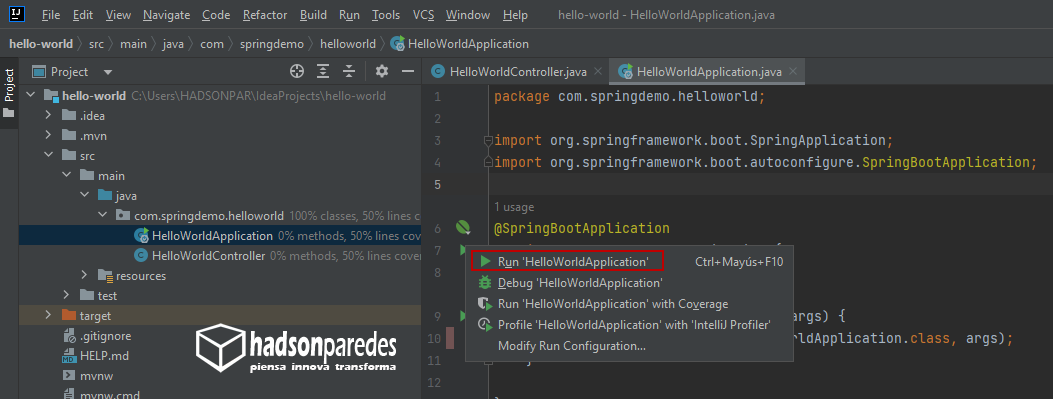Click HelloWorldApplication breadcrumb in navigation bar

coord(461,44)
